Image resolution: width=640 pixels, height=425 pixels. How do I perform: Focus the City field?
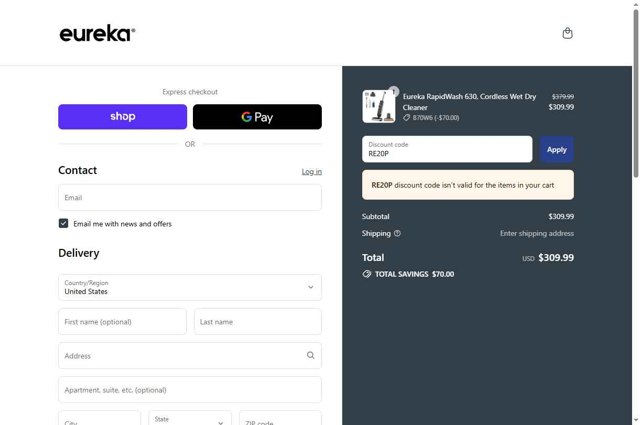(99, 418)
